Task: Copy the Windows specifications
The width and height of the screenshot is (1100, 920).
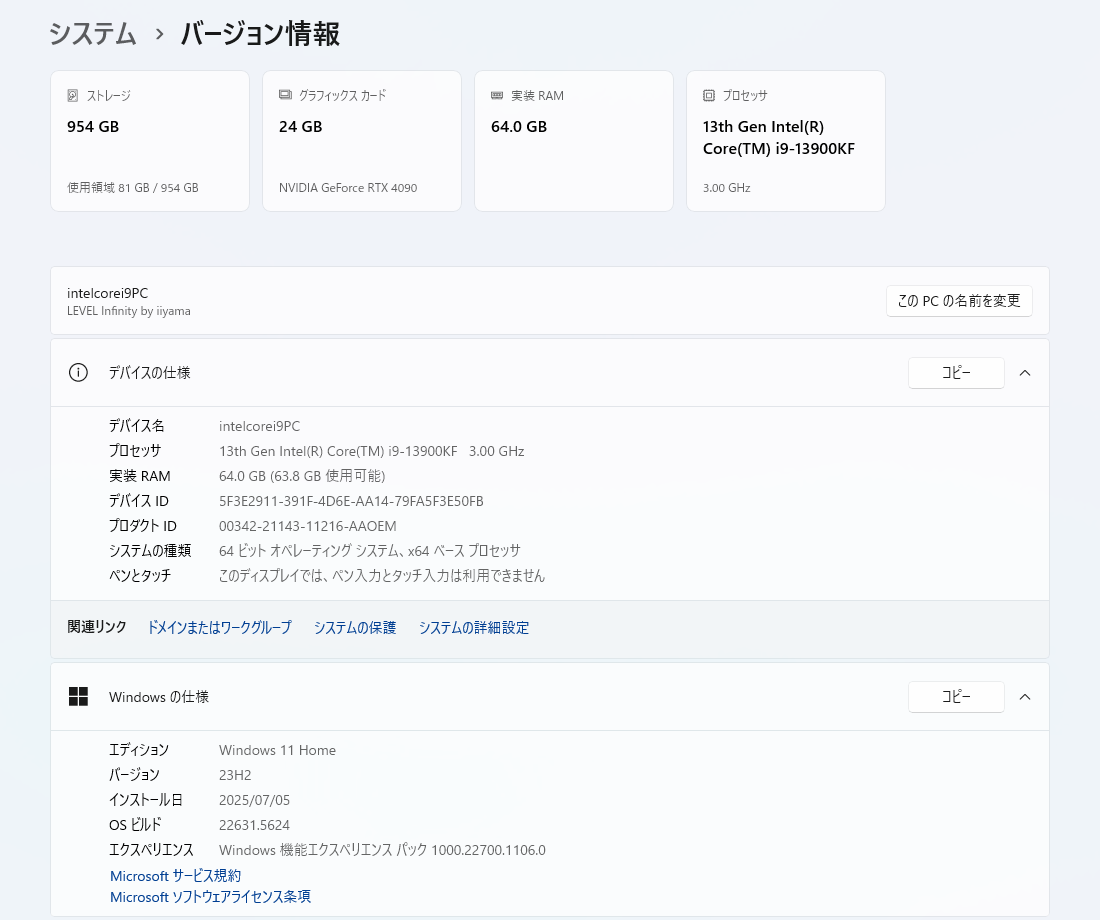Action: tap(956, 697)
